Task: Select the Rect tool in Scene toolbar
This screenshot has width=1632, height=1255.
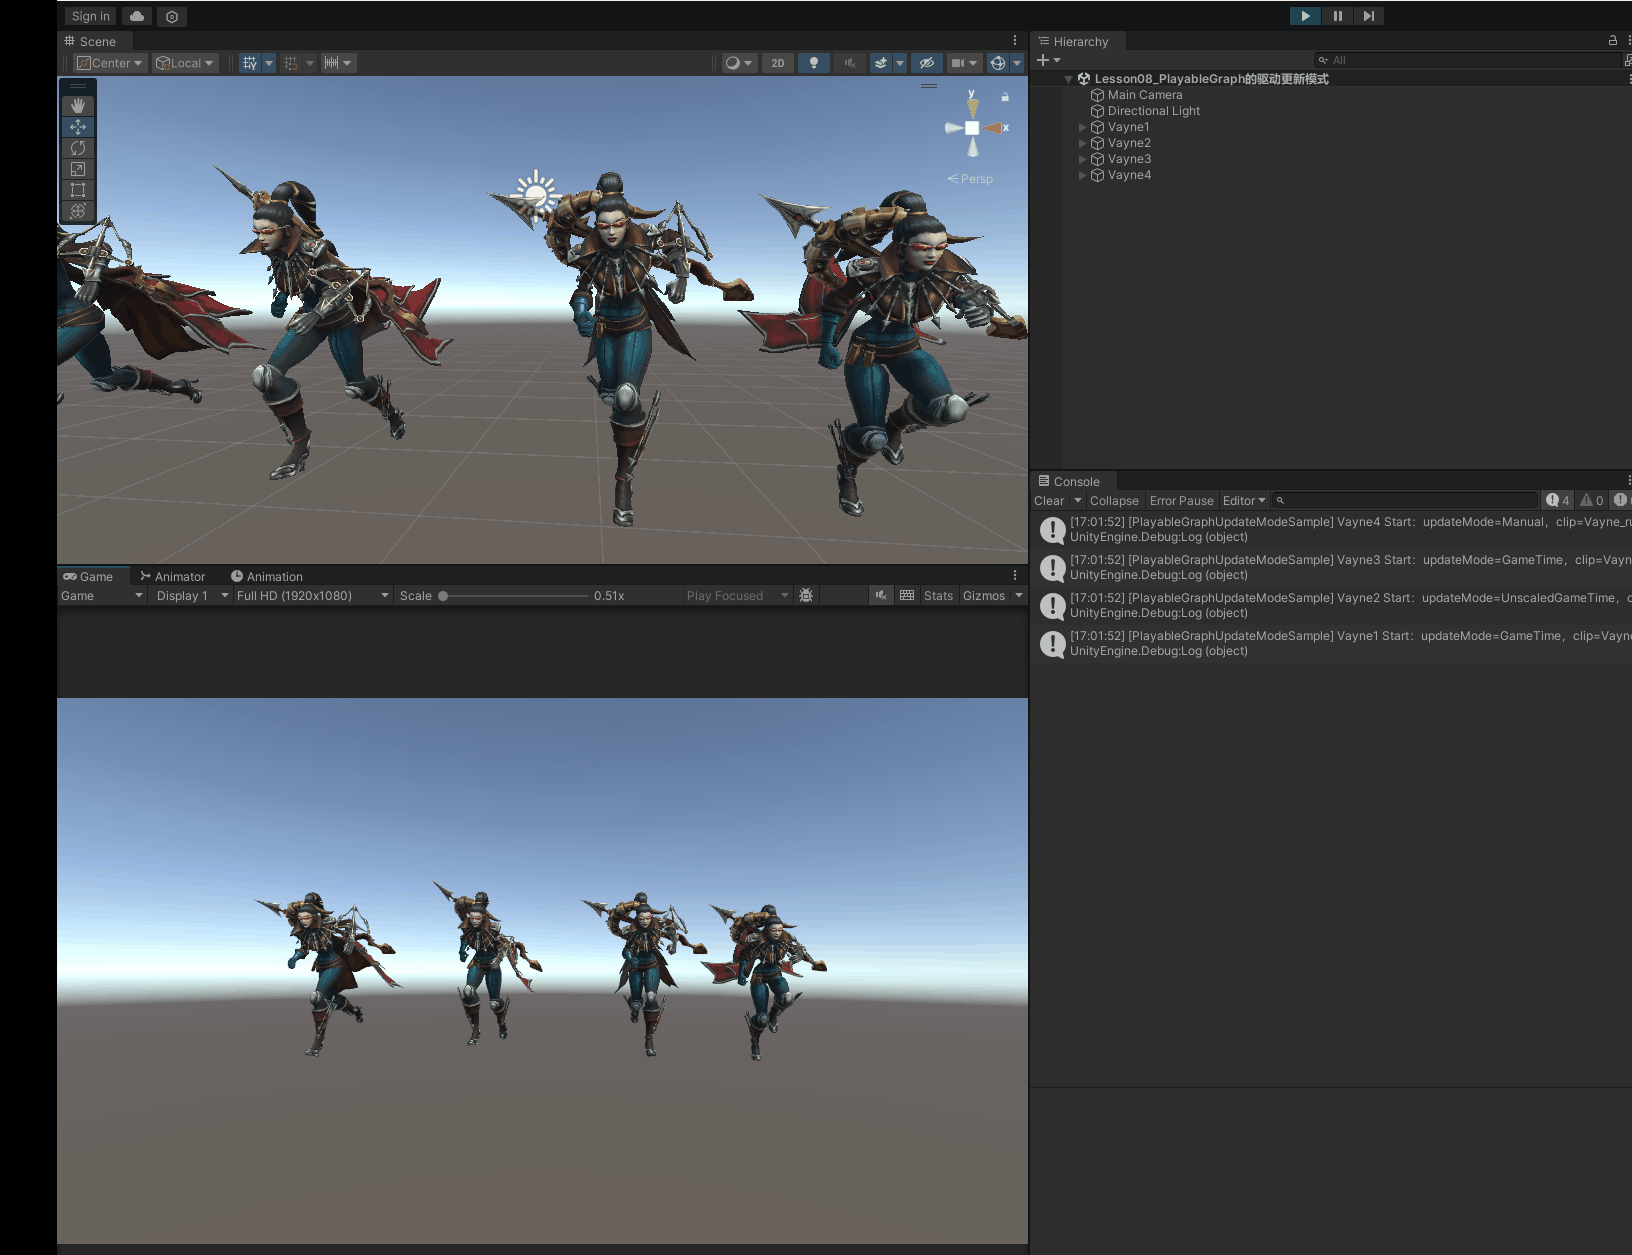Action: 78,190
